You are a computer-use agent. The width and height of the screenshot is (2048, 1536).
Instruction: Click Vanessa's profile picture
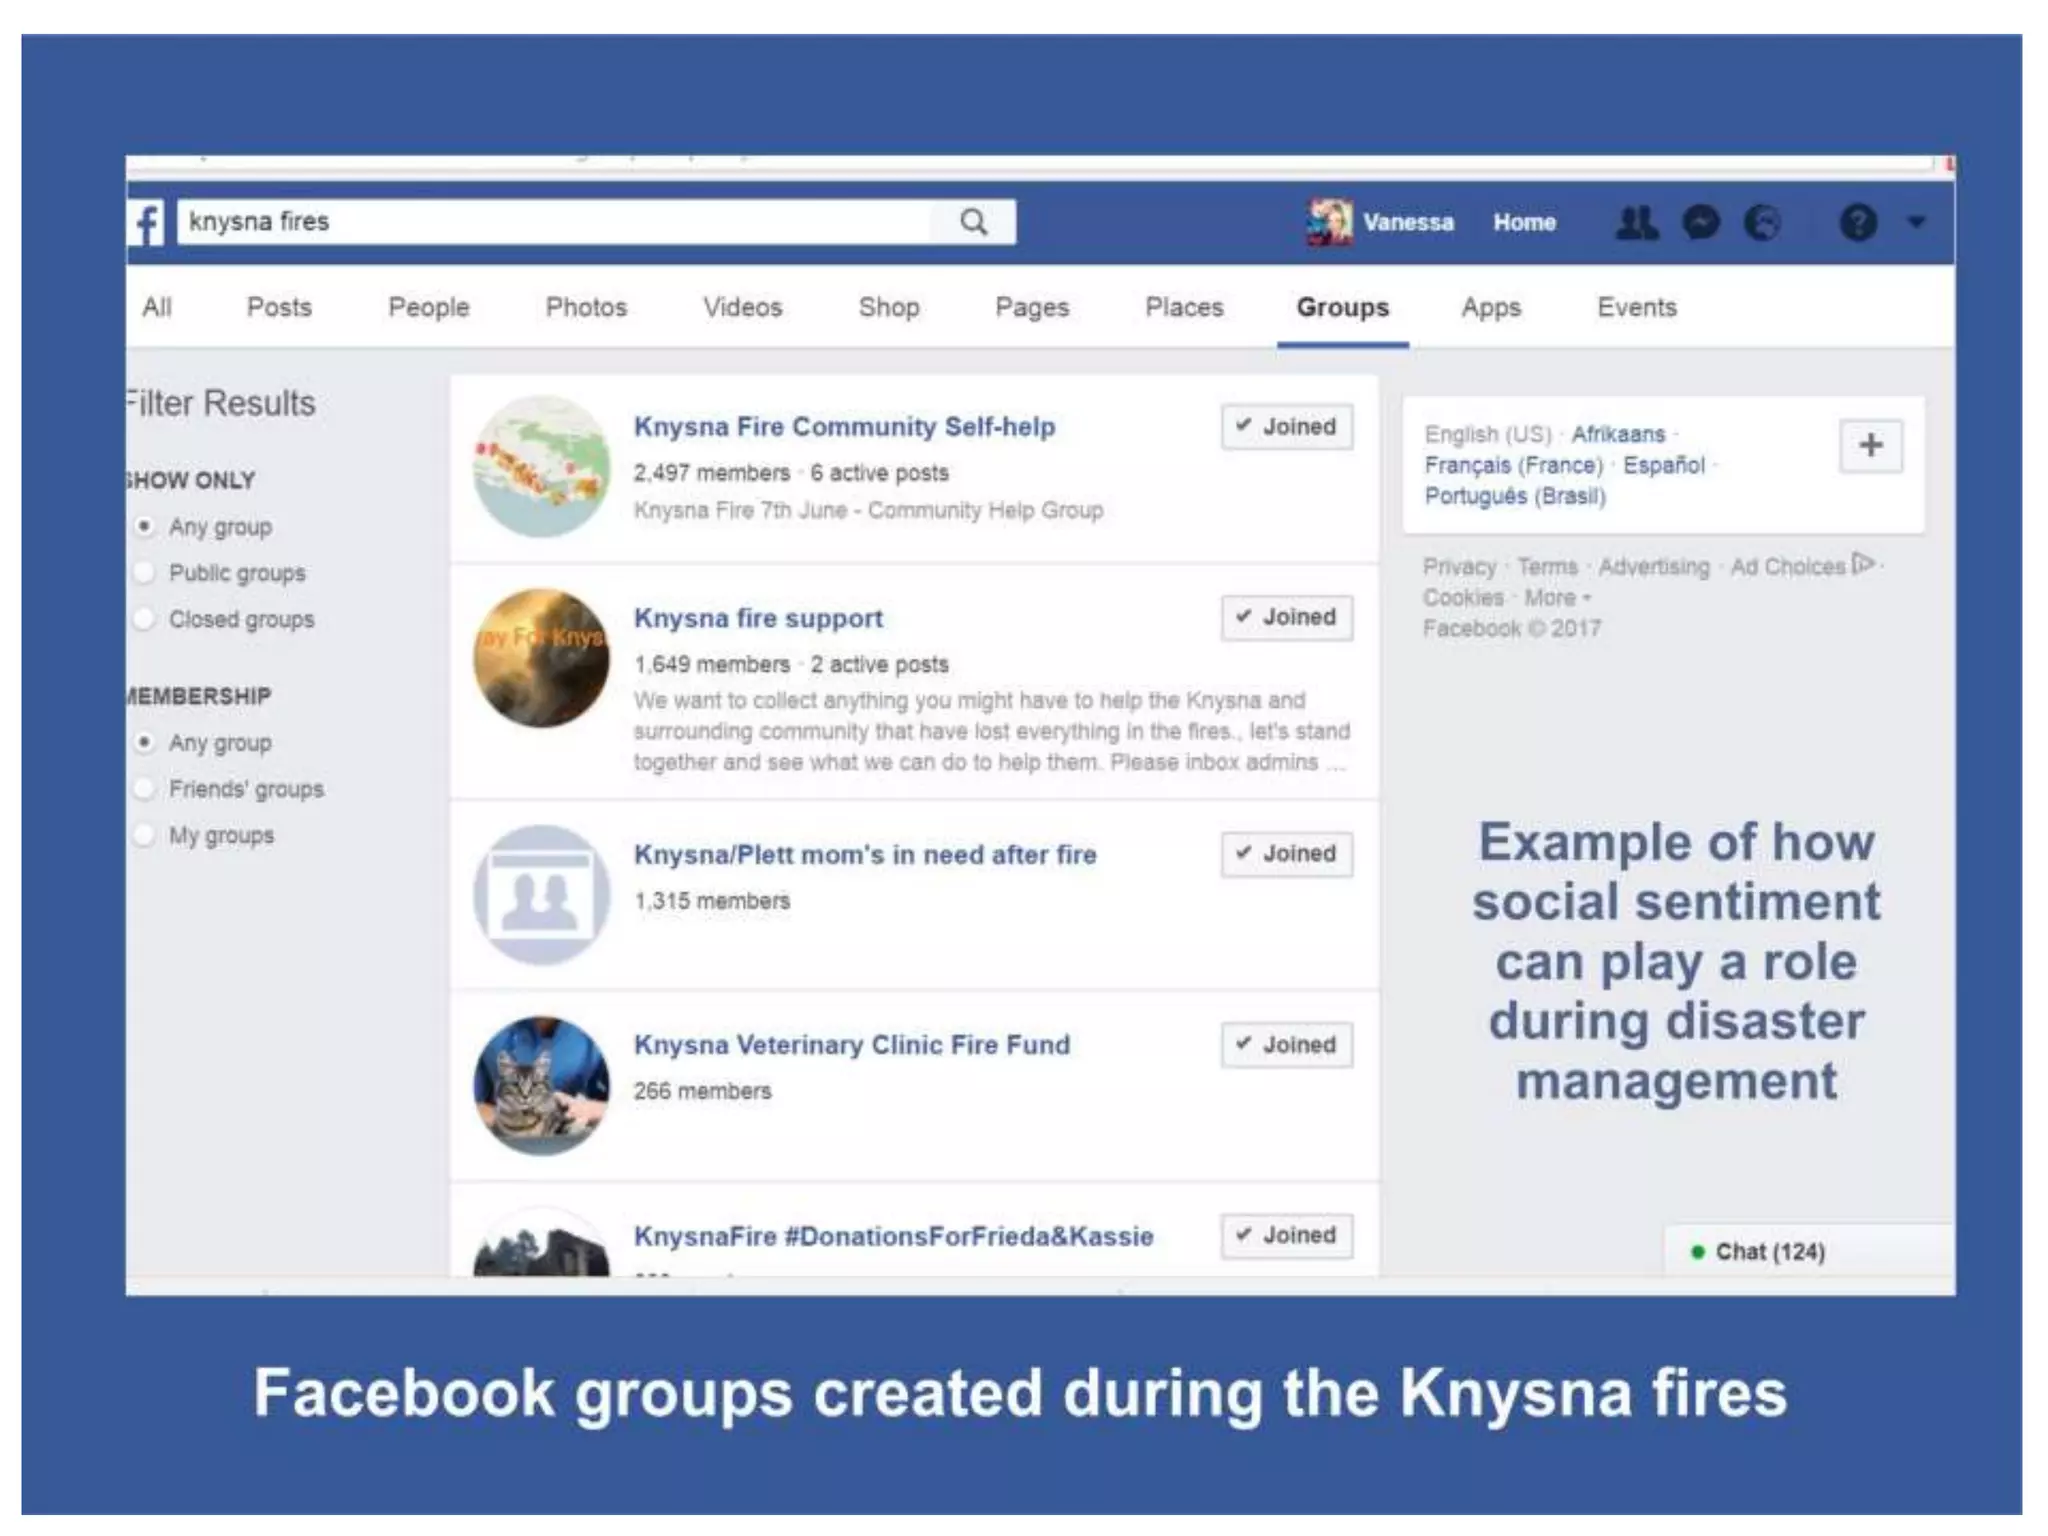coord(1329,222)
